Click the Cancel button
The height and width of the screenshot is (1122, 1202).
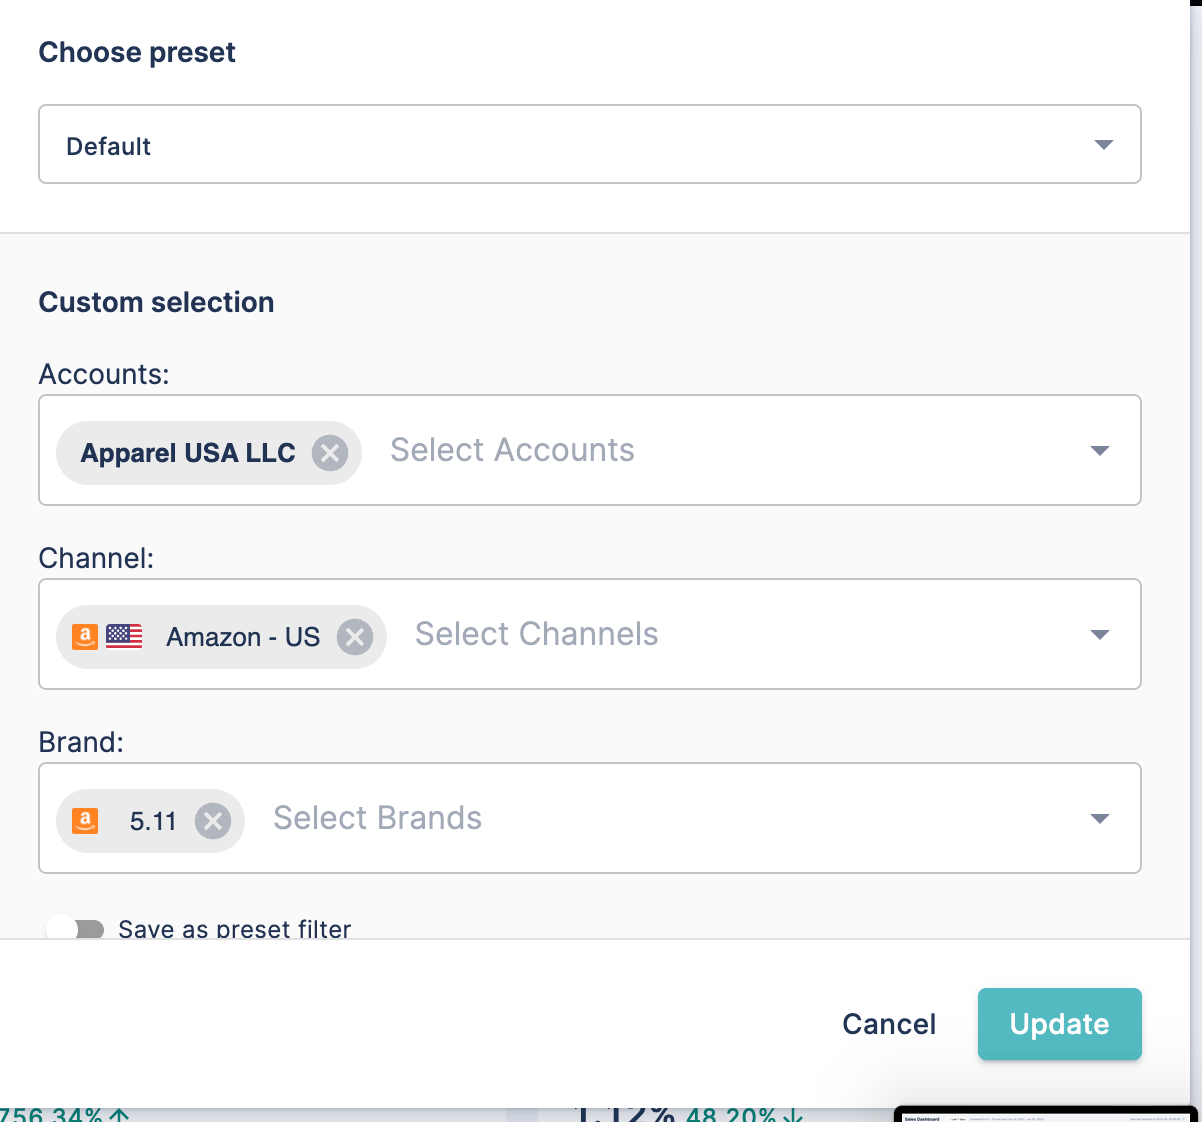pos(889,1024)
